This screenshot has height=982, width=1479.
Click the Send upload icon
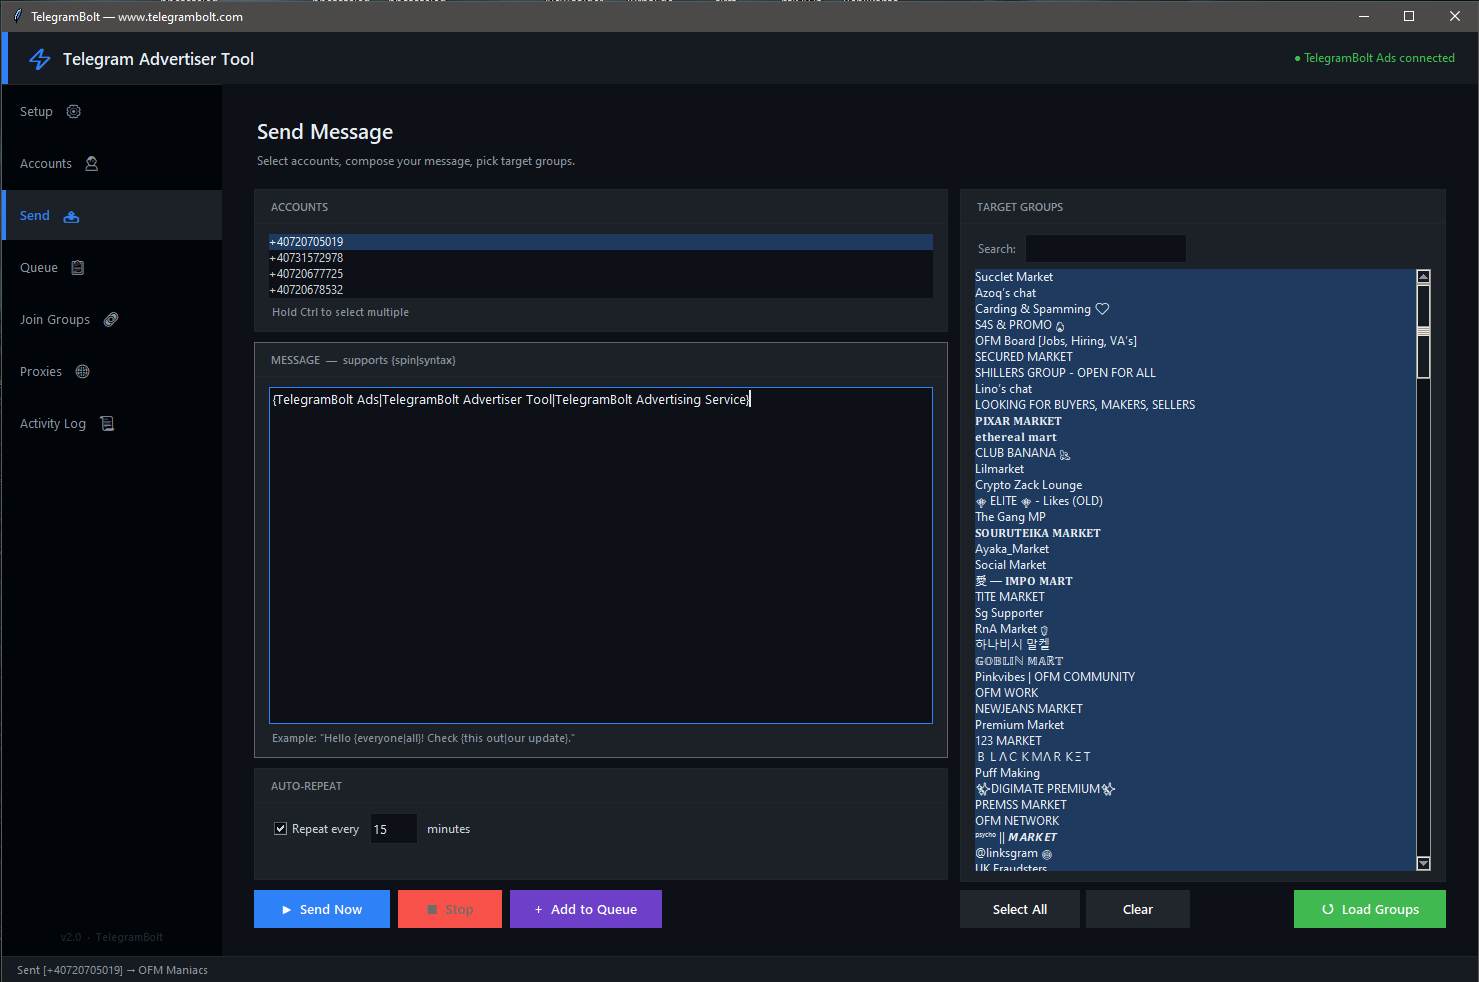(71, 216)
